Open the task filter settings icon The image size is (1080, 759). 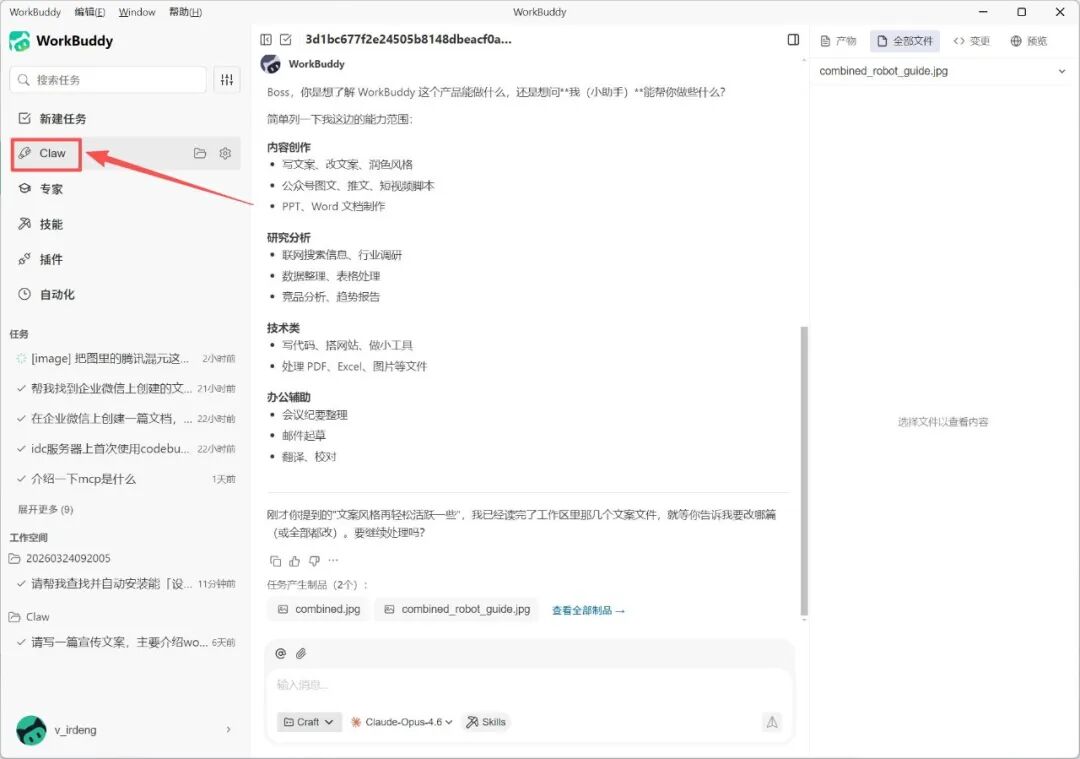pos(227,80)
